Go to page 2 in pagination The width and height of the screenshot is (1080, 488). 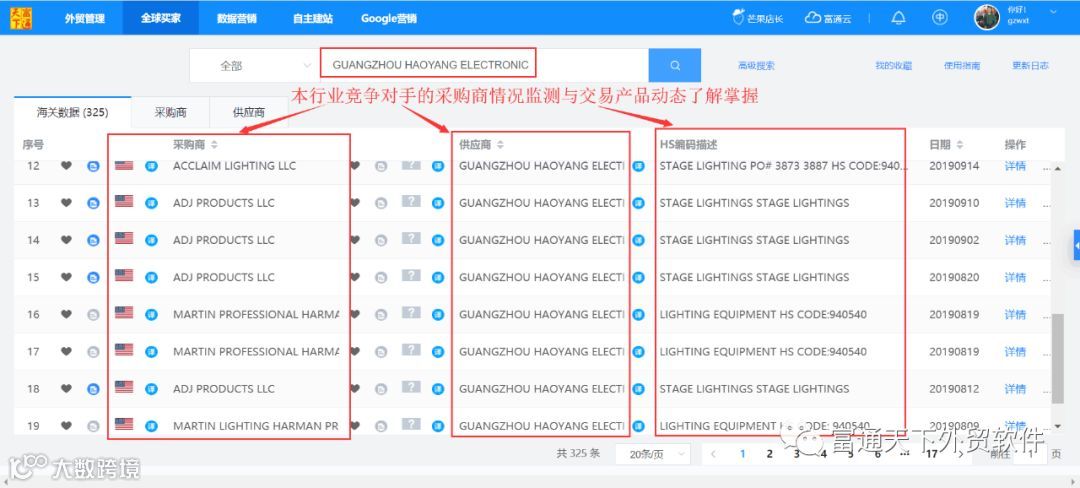[769, 454]
